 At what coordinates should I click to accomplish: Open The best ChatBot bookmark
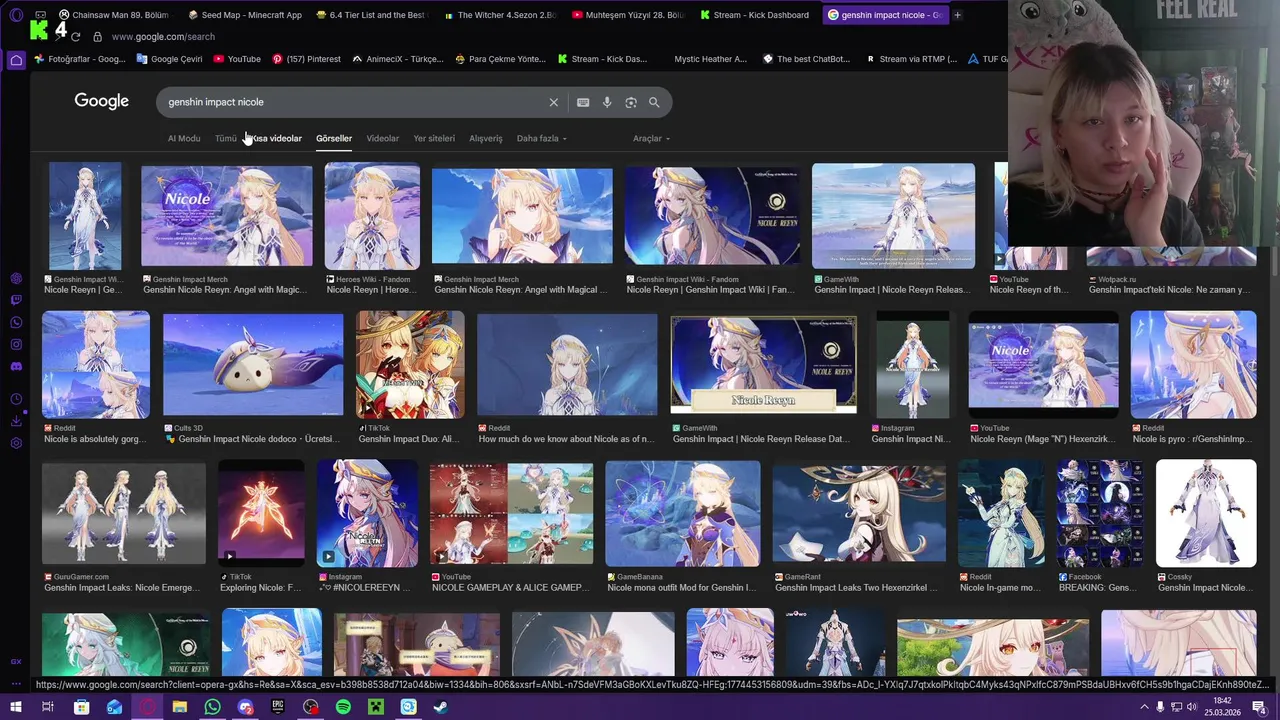[807, 59]
